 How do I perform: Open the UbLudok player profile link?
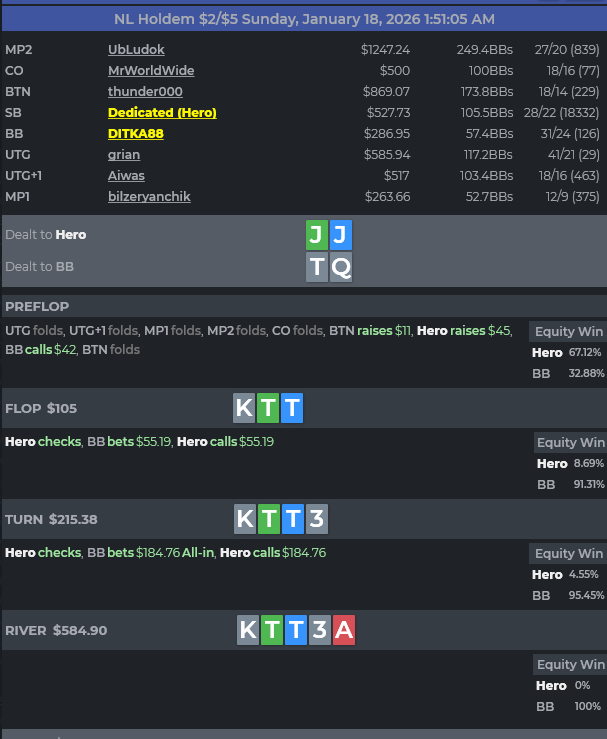136,49
